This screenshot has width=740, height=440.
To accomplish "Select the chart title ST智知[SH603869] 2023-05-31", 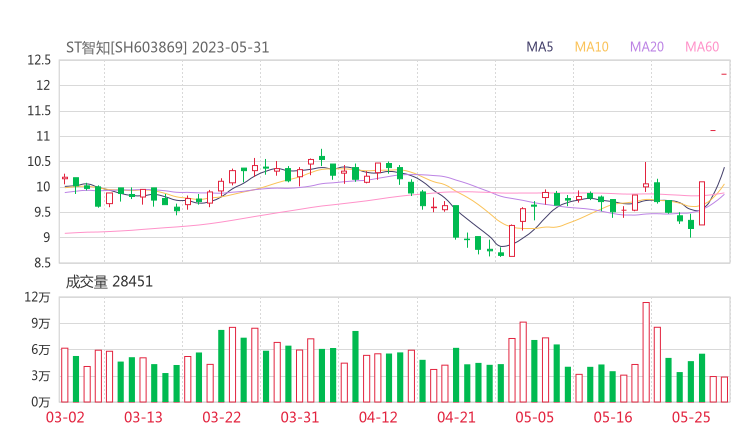I will [168, 48].
